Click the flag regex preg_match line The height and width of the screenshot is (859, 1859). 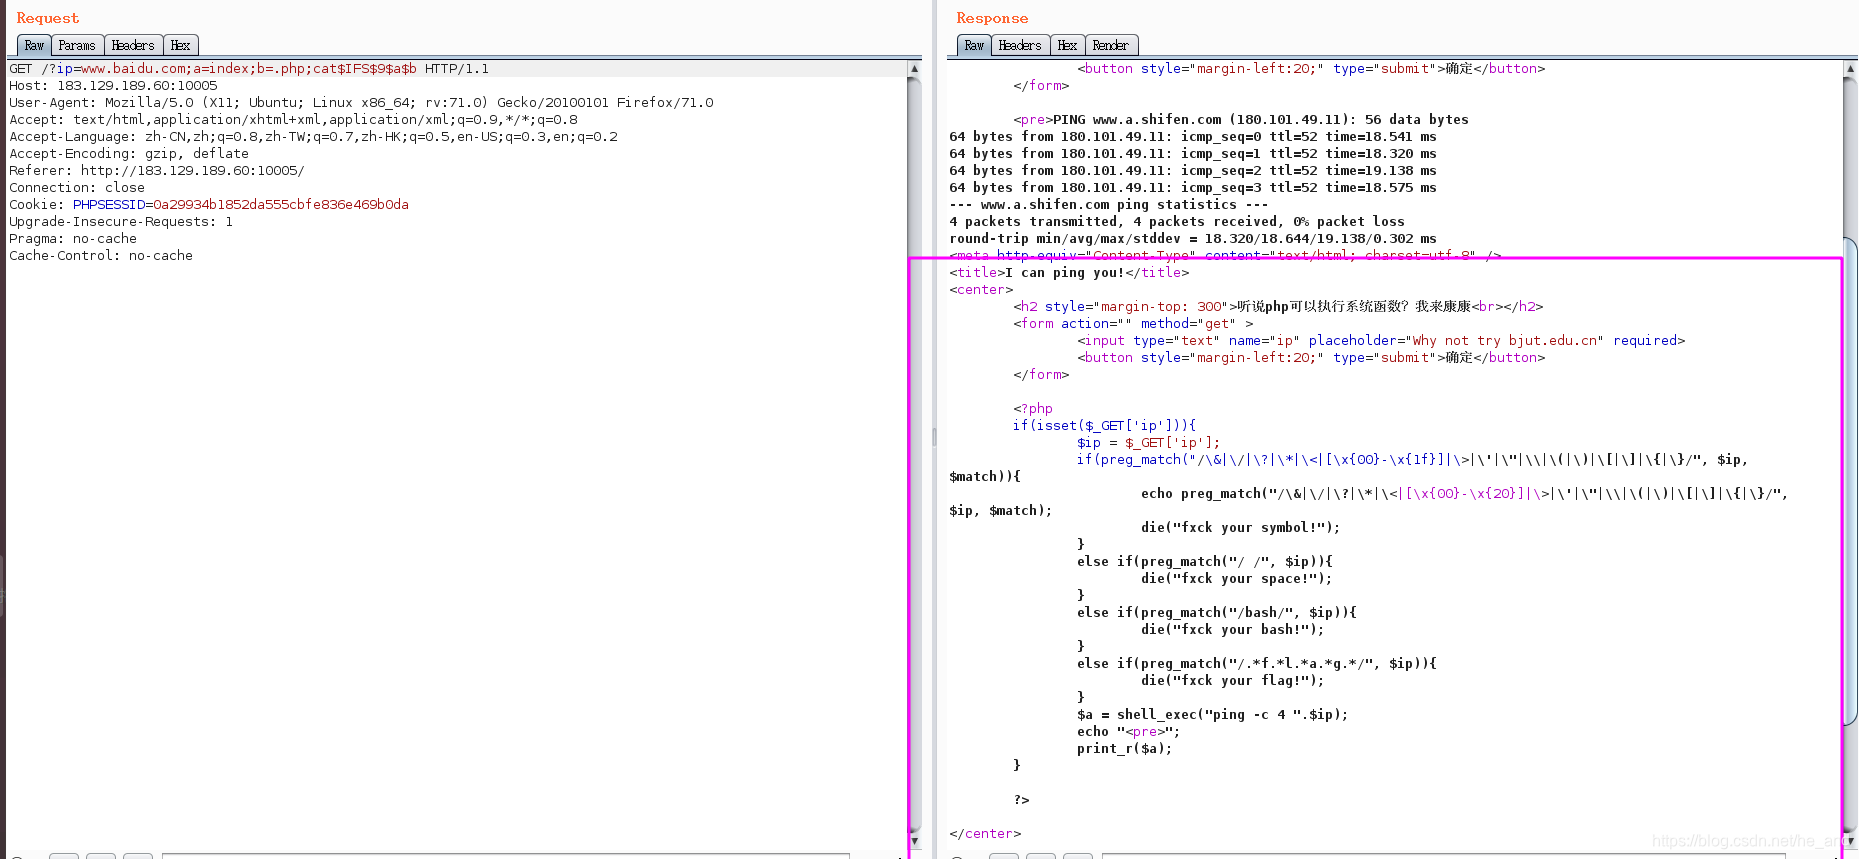coord(1257,664)
